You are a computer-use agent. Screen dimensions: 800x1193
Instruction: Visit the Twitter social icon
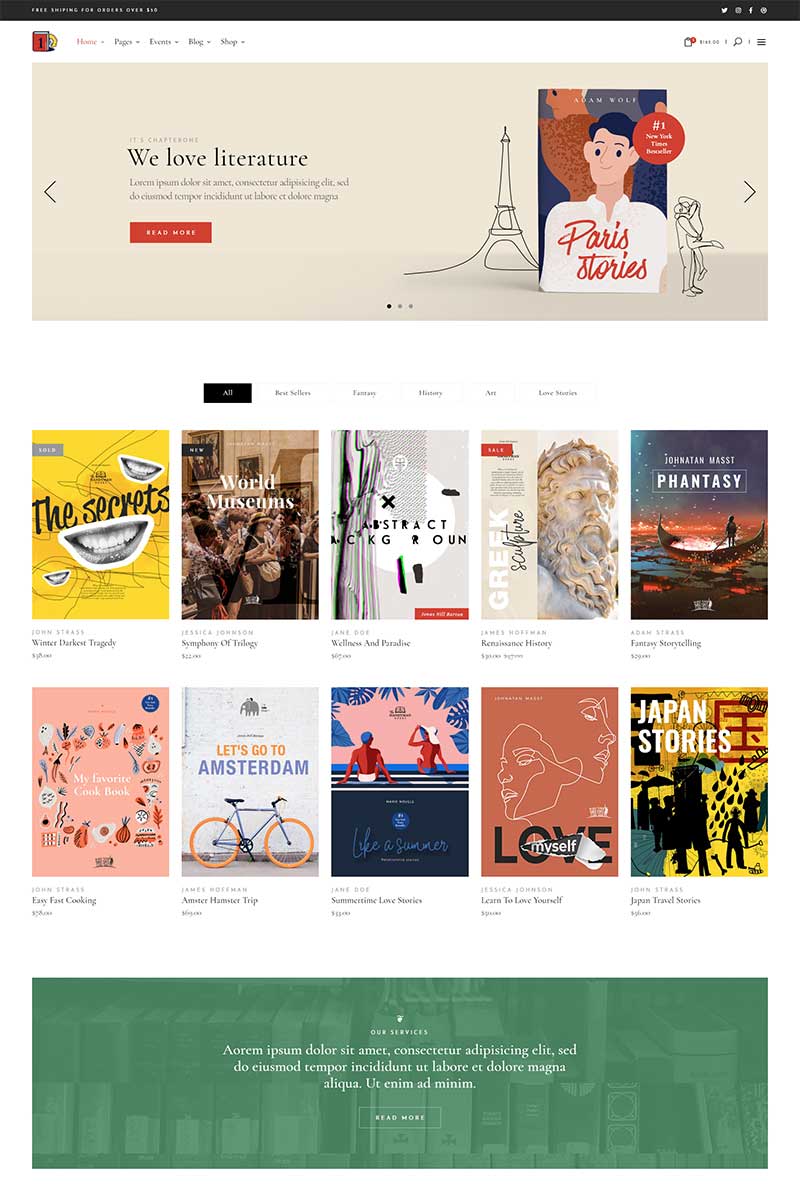pos(724,10)
